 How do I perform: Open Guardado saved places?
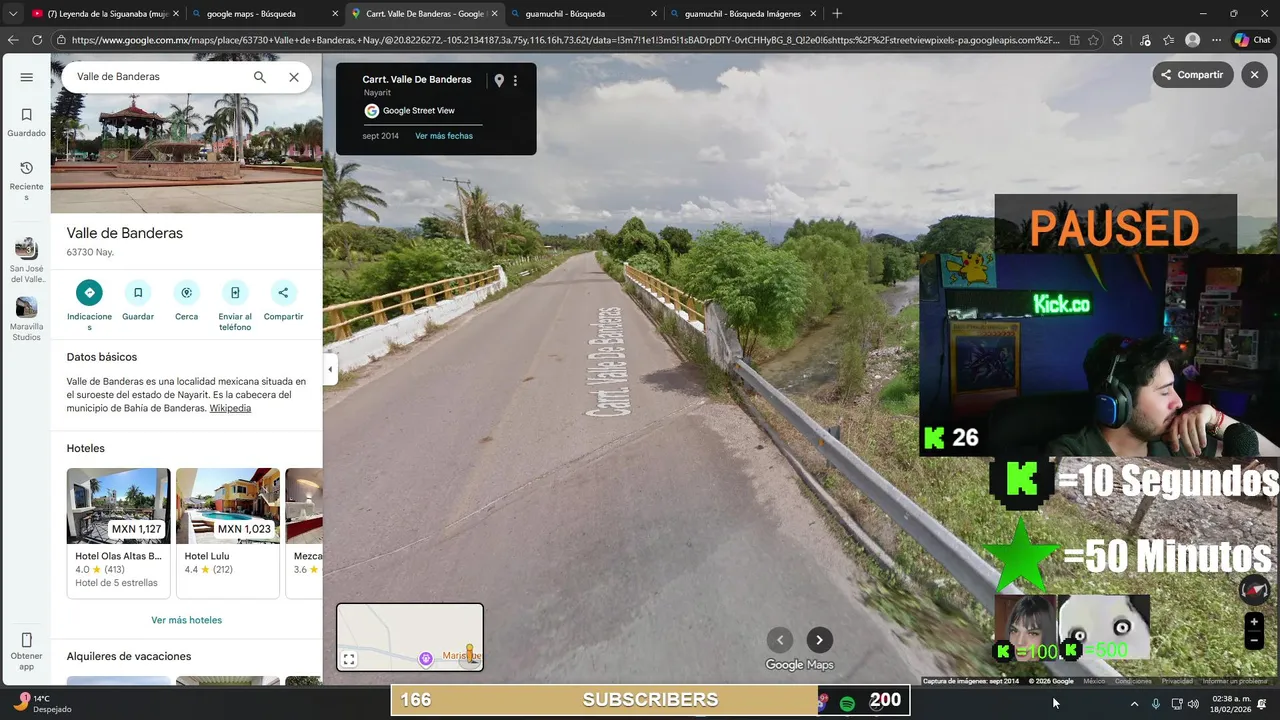coord(27,122)
